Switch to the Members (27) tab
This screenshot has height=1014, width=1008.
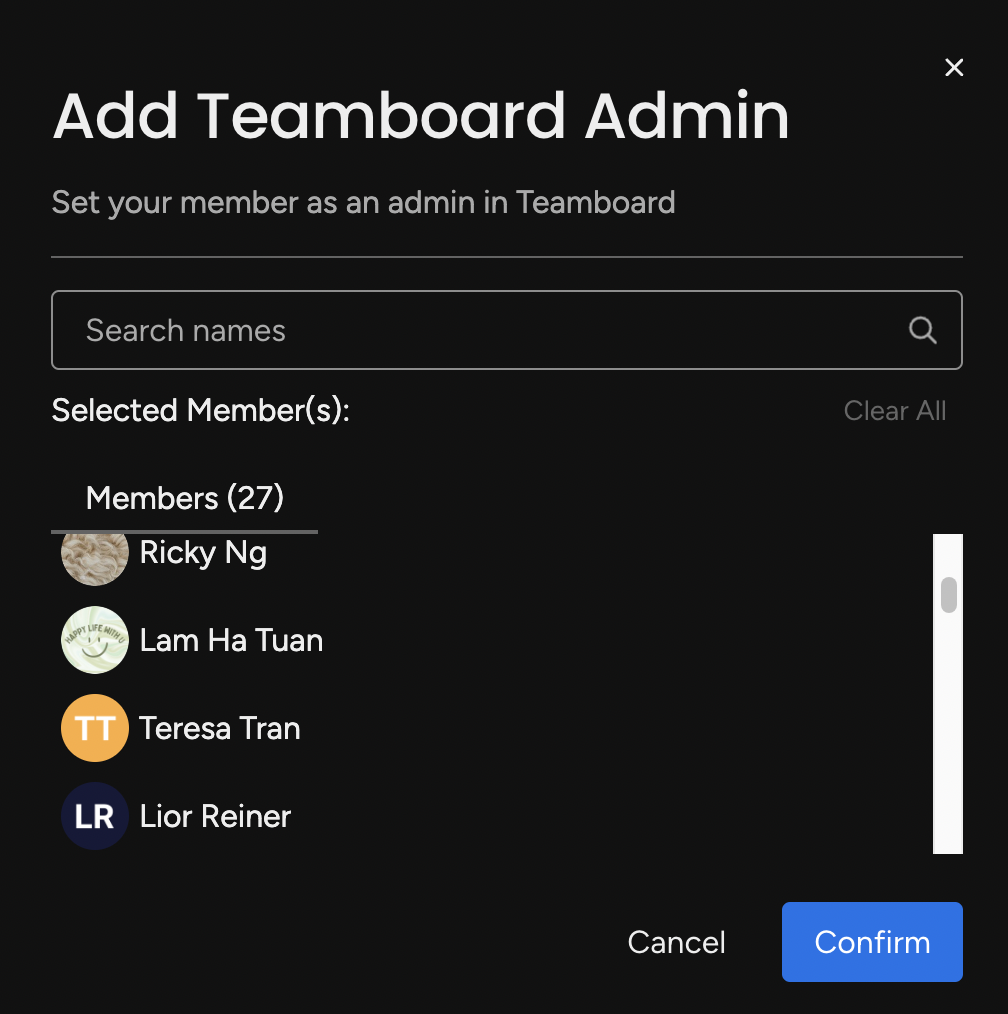tap(184, 498)
